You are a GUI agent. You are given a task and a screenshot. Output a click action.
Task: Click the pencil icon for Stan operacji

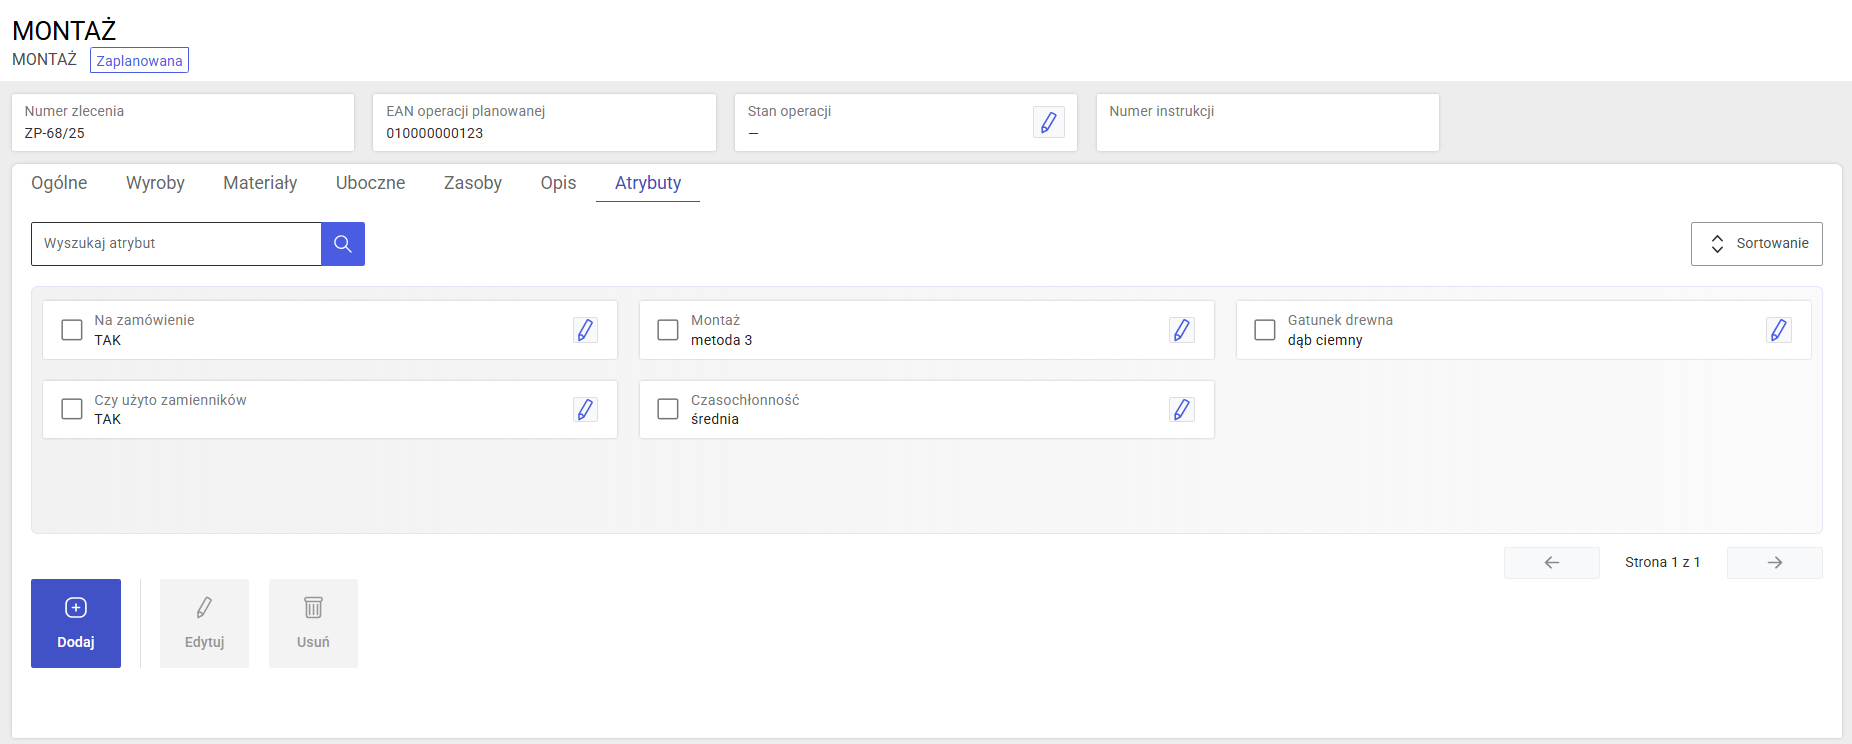(1048, 122)
